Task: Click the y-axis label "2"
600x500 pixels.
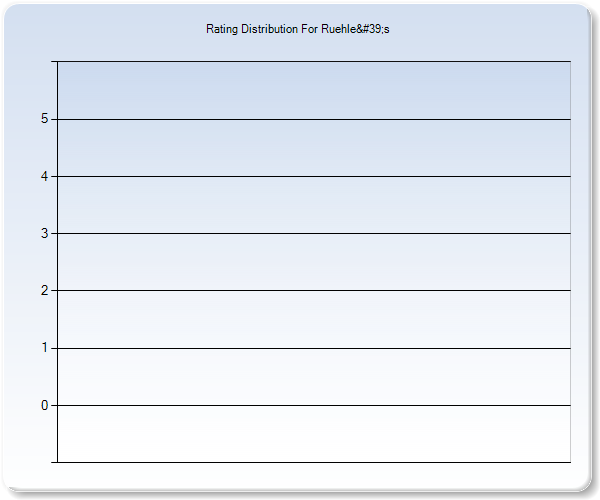Action: [44, 291]
